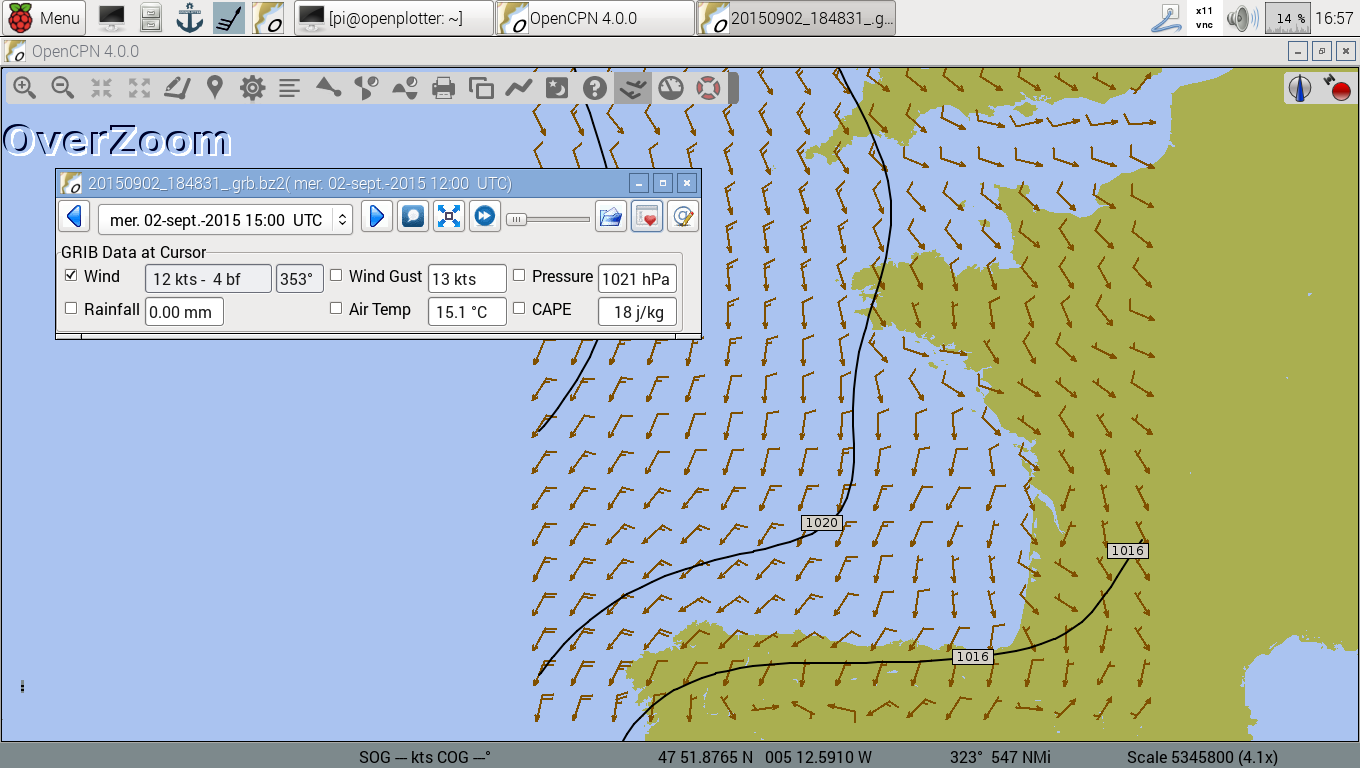
Task: Select the mark pin tool in the toolbar
Action: pos(214,88)
